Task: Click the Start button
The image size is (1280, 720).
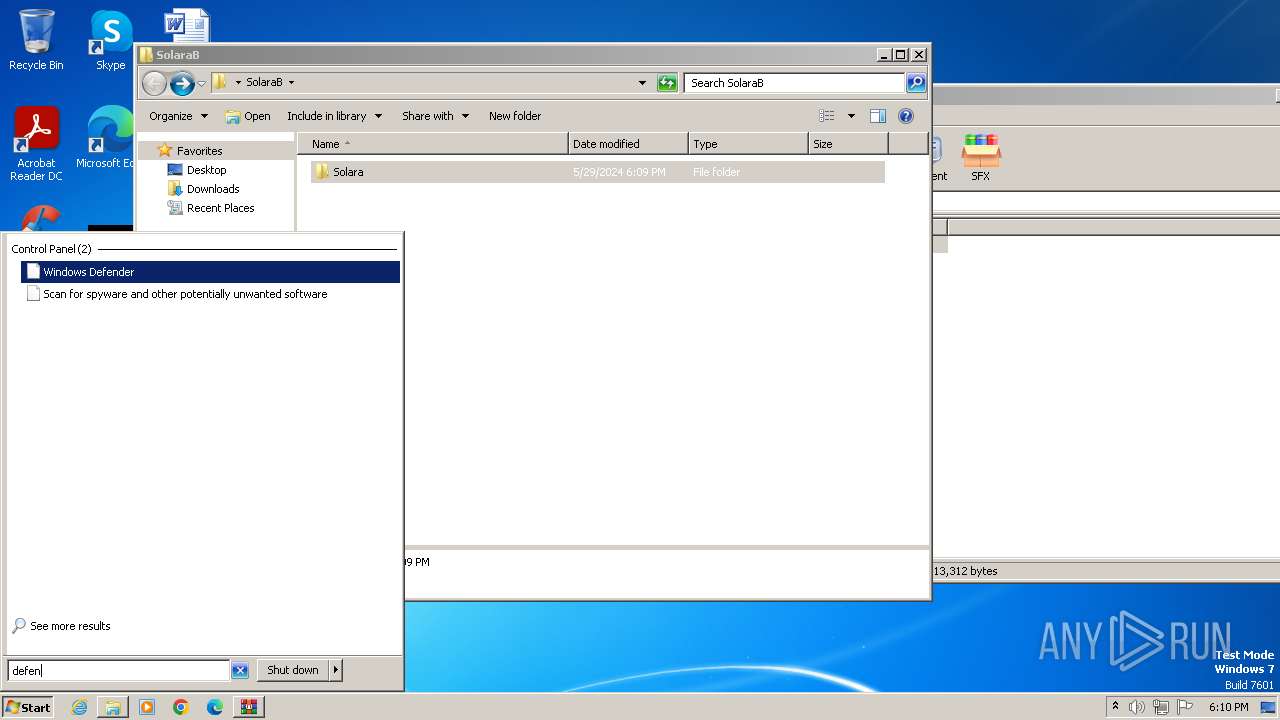Action: pos(28,707)
